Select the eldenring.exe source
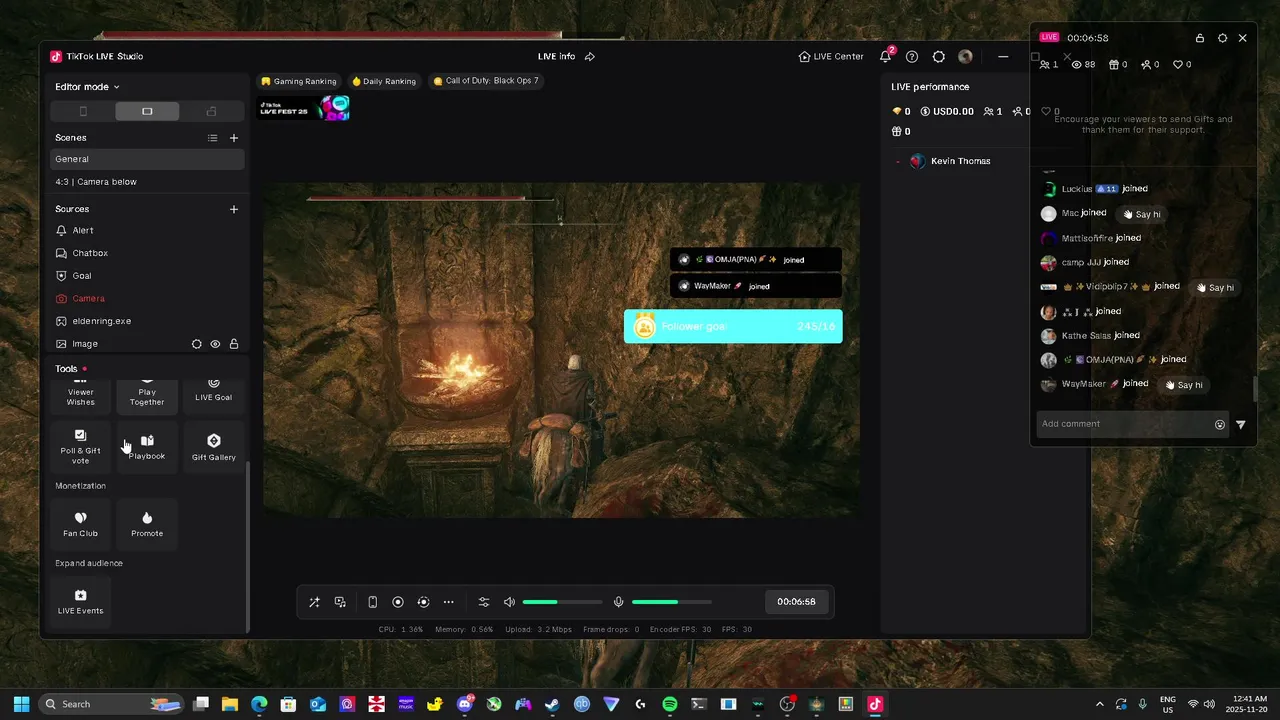Image resolution: width=1280 pixels, height=720 pixels. [147, 321]
